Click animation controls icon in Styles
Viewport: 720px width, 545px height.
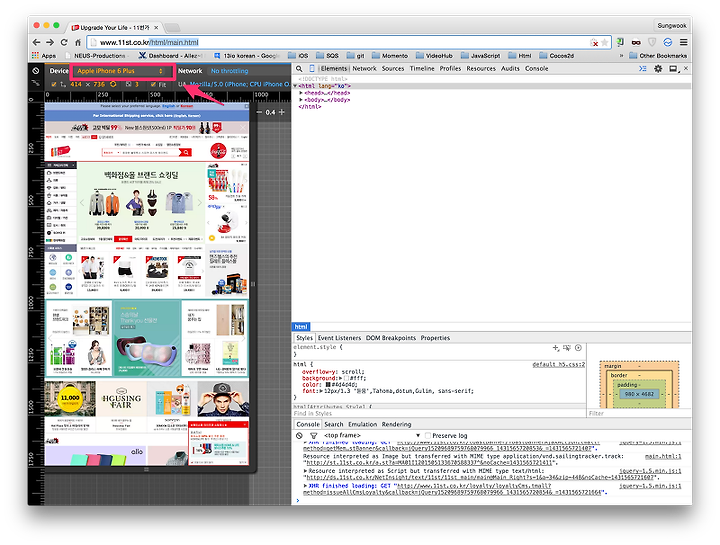tap(579, 348)
